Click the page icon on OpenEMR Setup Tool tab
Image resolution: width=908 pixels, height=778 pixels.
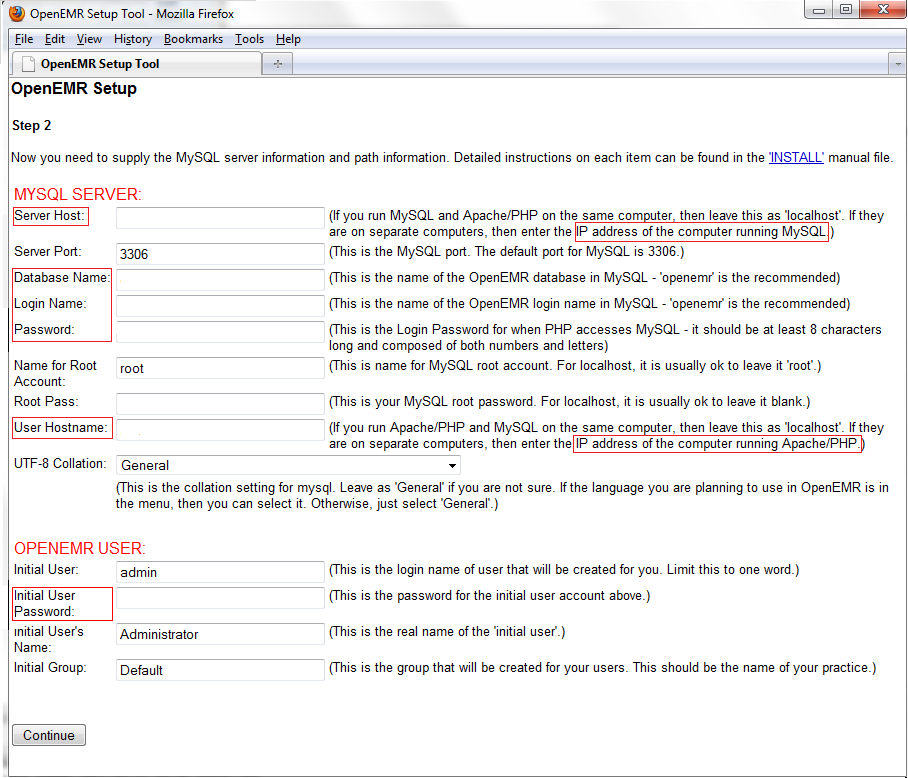(28, 64)
